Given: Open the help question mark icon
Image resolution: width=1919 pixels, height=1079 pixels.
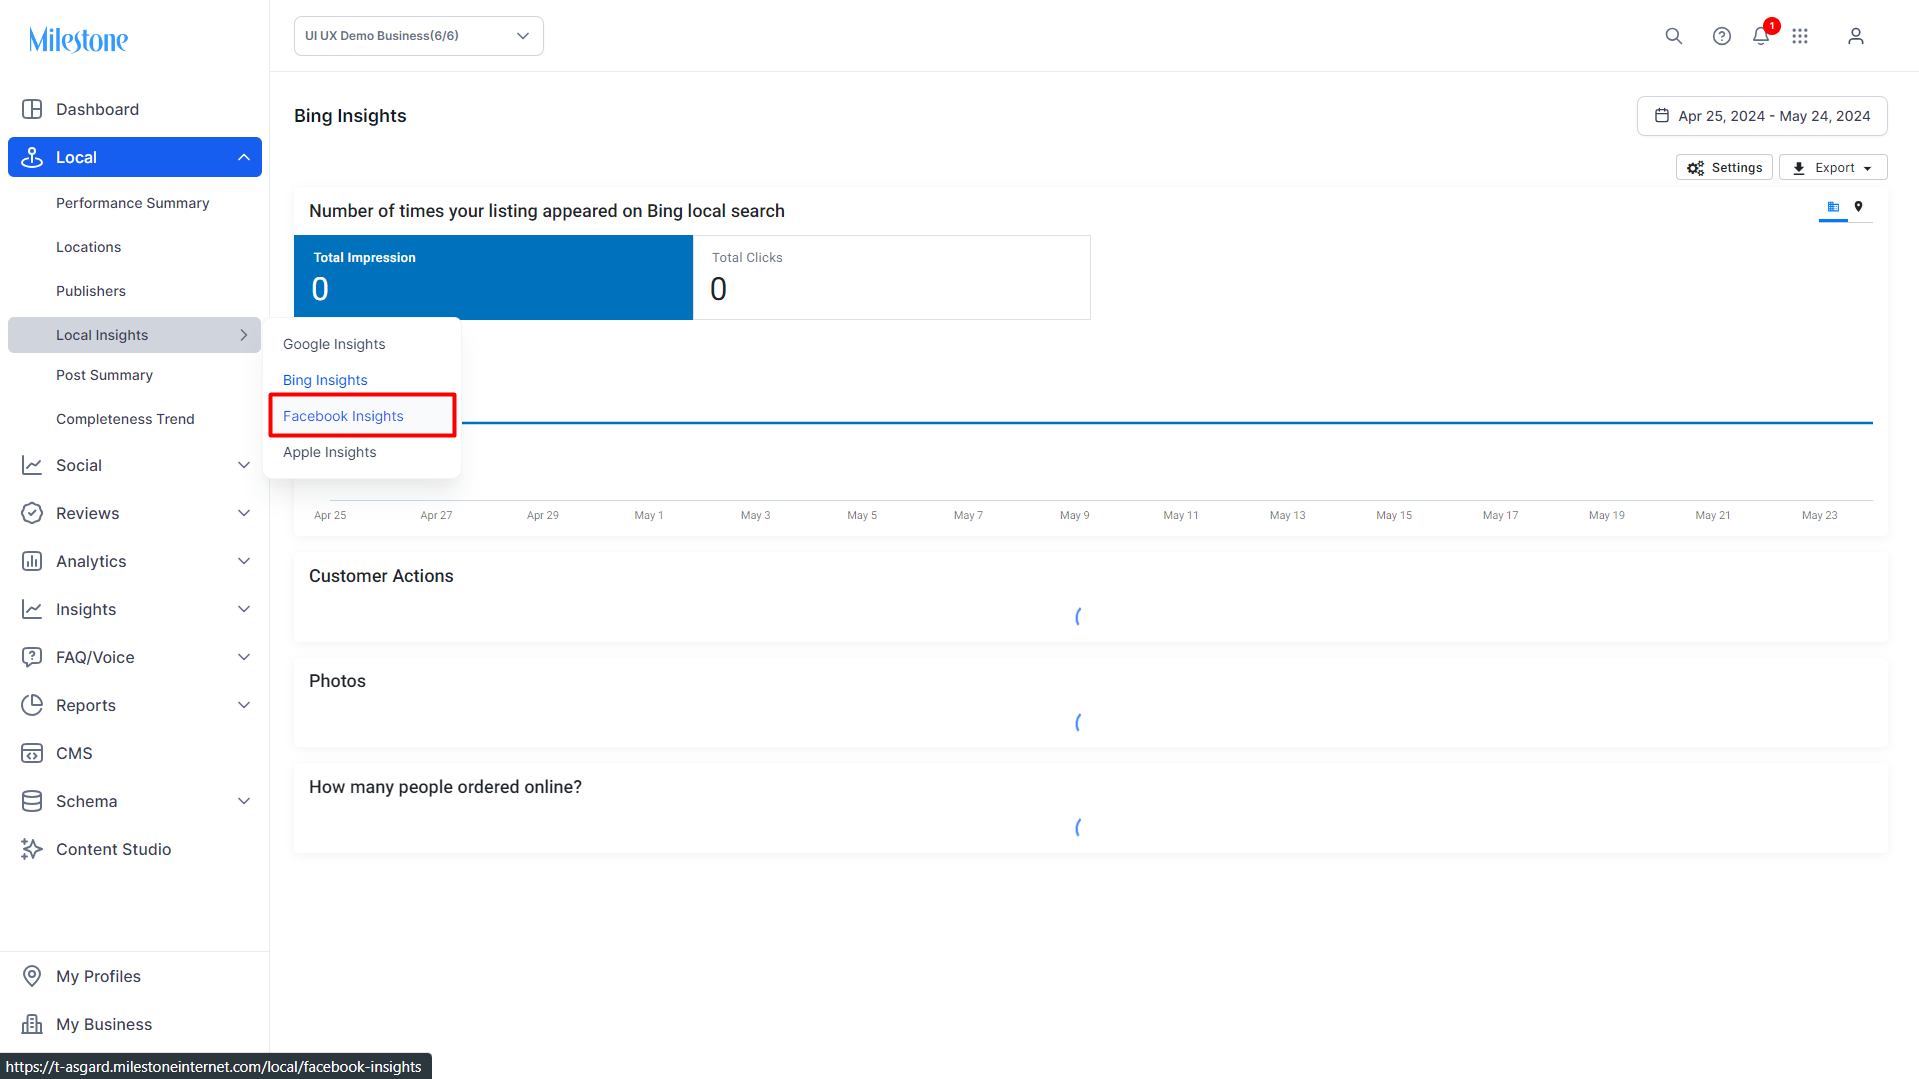Looking at the screenshot, I should pos(1721,36).
